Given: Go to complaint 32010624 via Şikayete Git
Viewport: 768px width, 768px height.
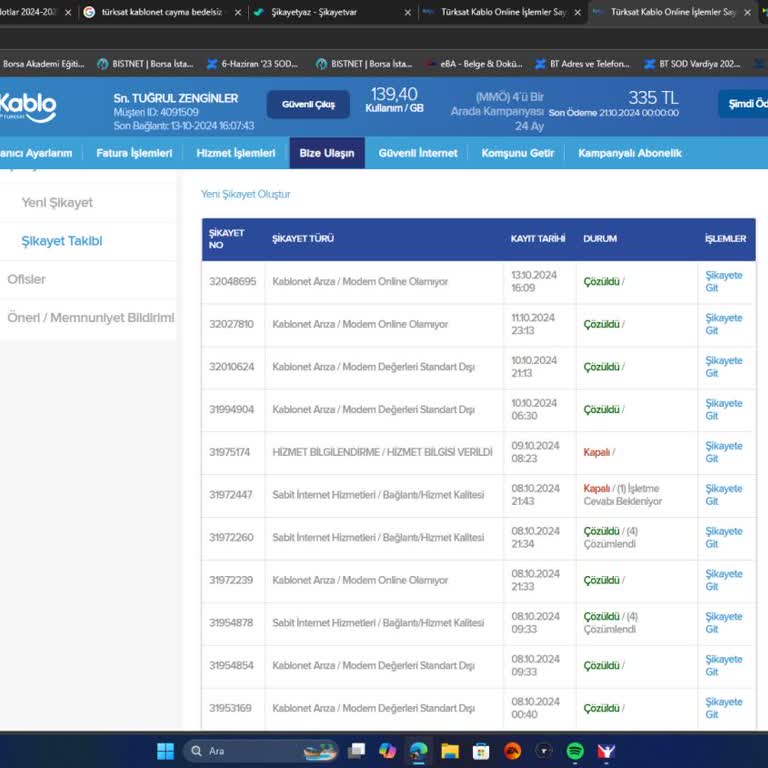Looking at the screenshot, I should 723,367.
